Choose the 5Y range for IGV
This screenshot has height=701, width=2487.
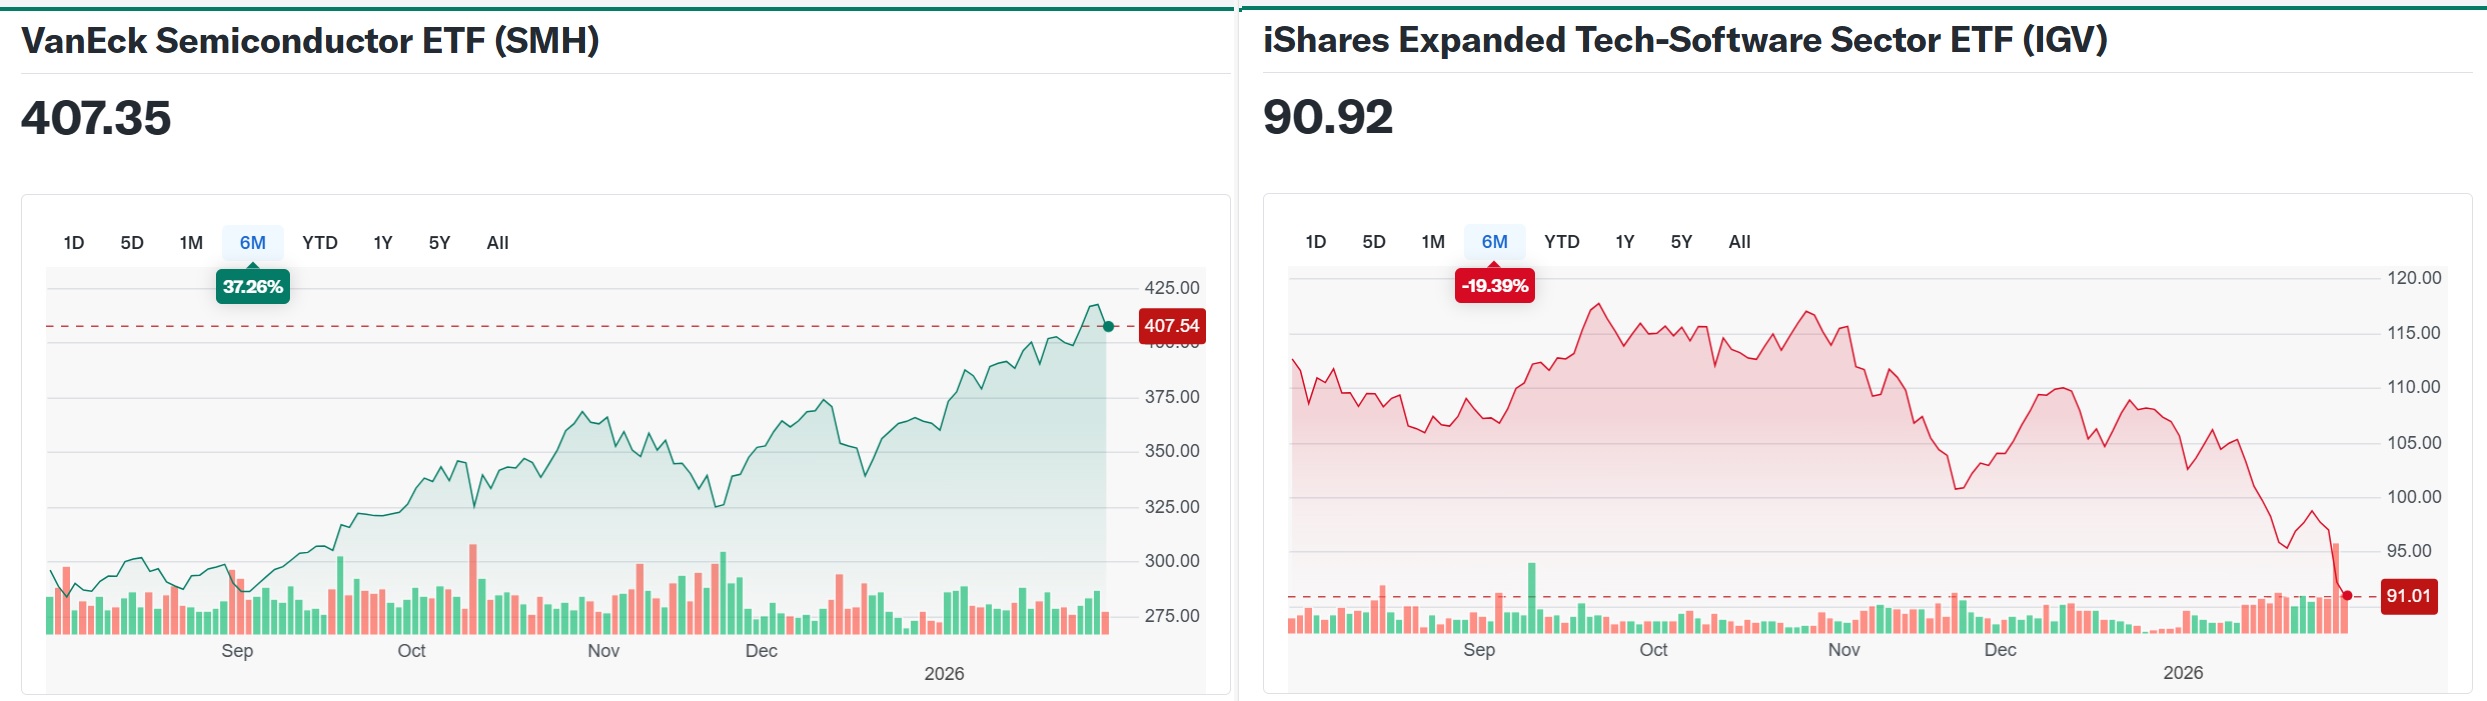[x=1682, y=242]
